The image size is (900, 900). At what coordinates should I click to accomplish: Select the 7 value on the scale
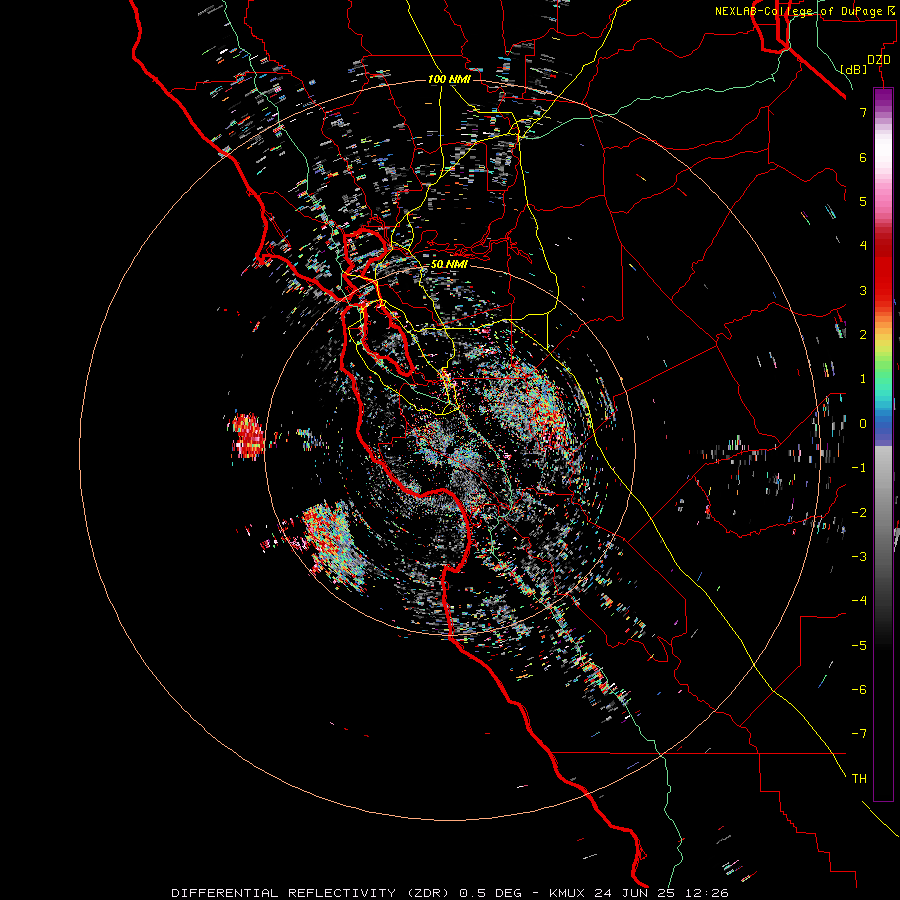pyautogui.click(x=863, y=112)
